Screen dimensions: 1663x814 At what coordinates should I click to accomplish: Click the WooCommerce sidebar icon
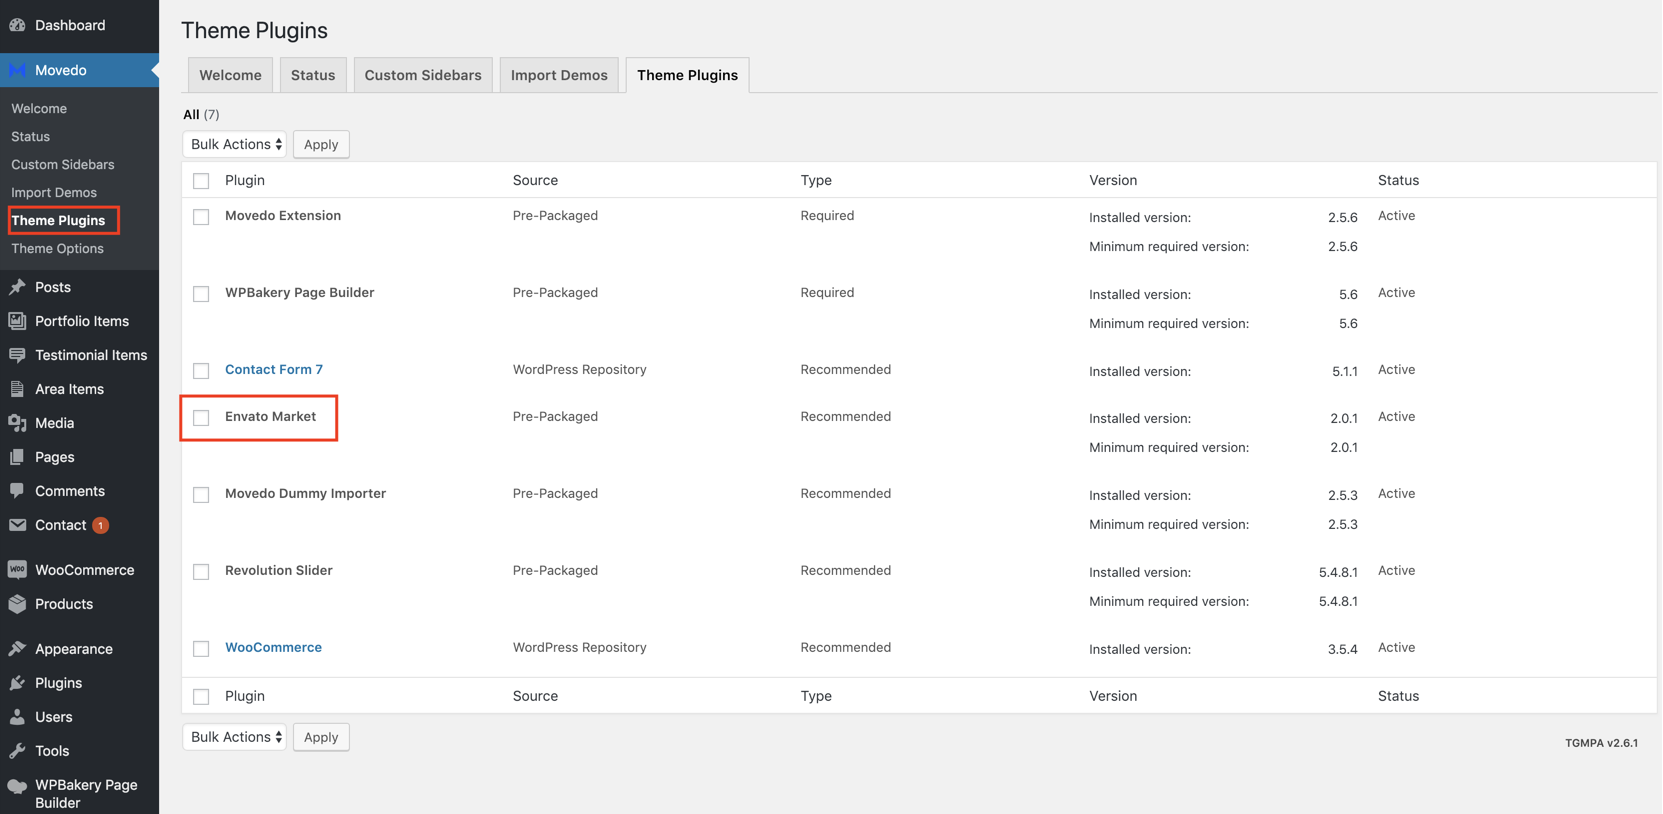17,570
